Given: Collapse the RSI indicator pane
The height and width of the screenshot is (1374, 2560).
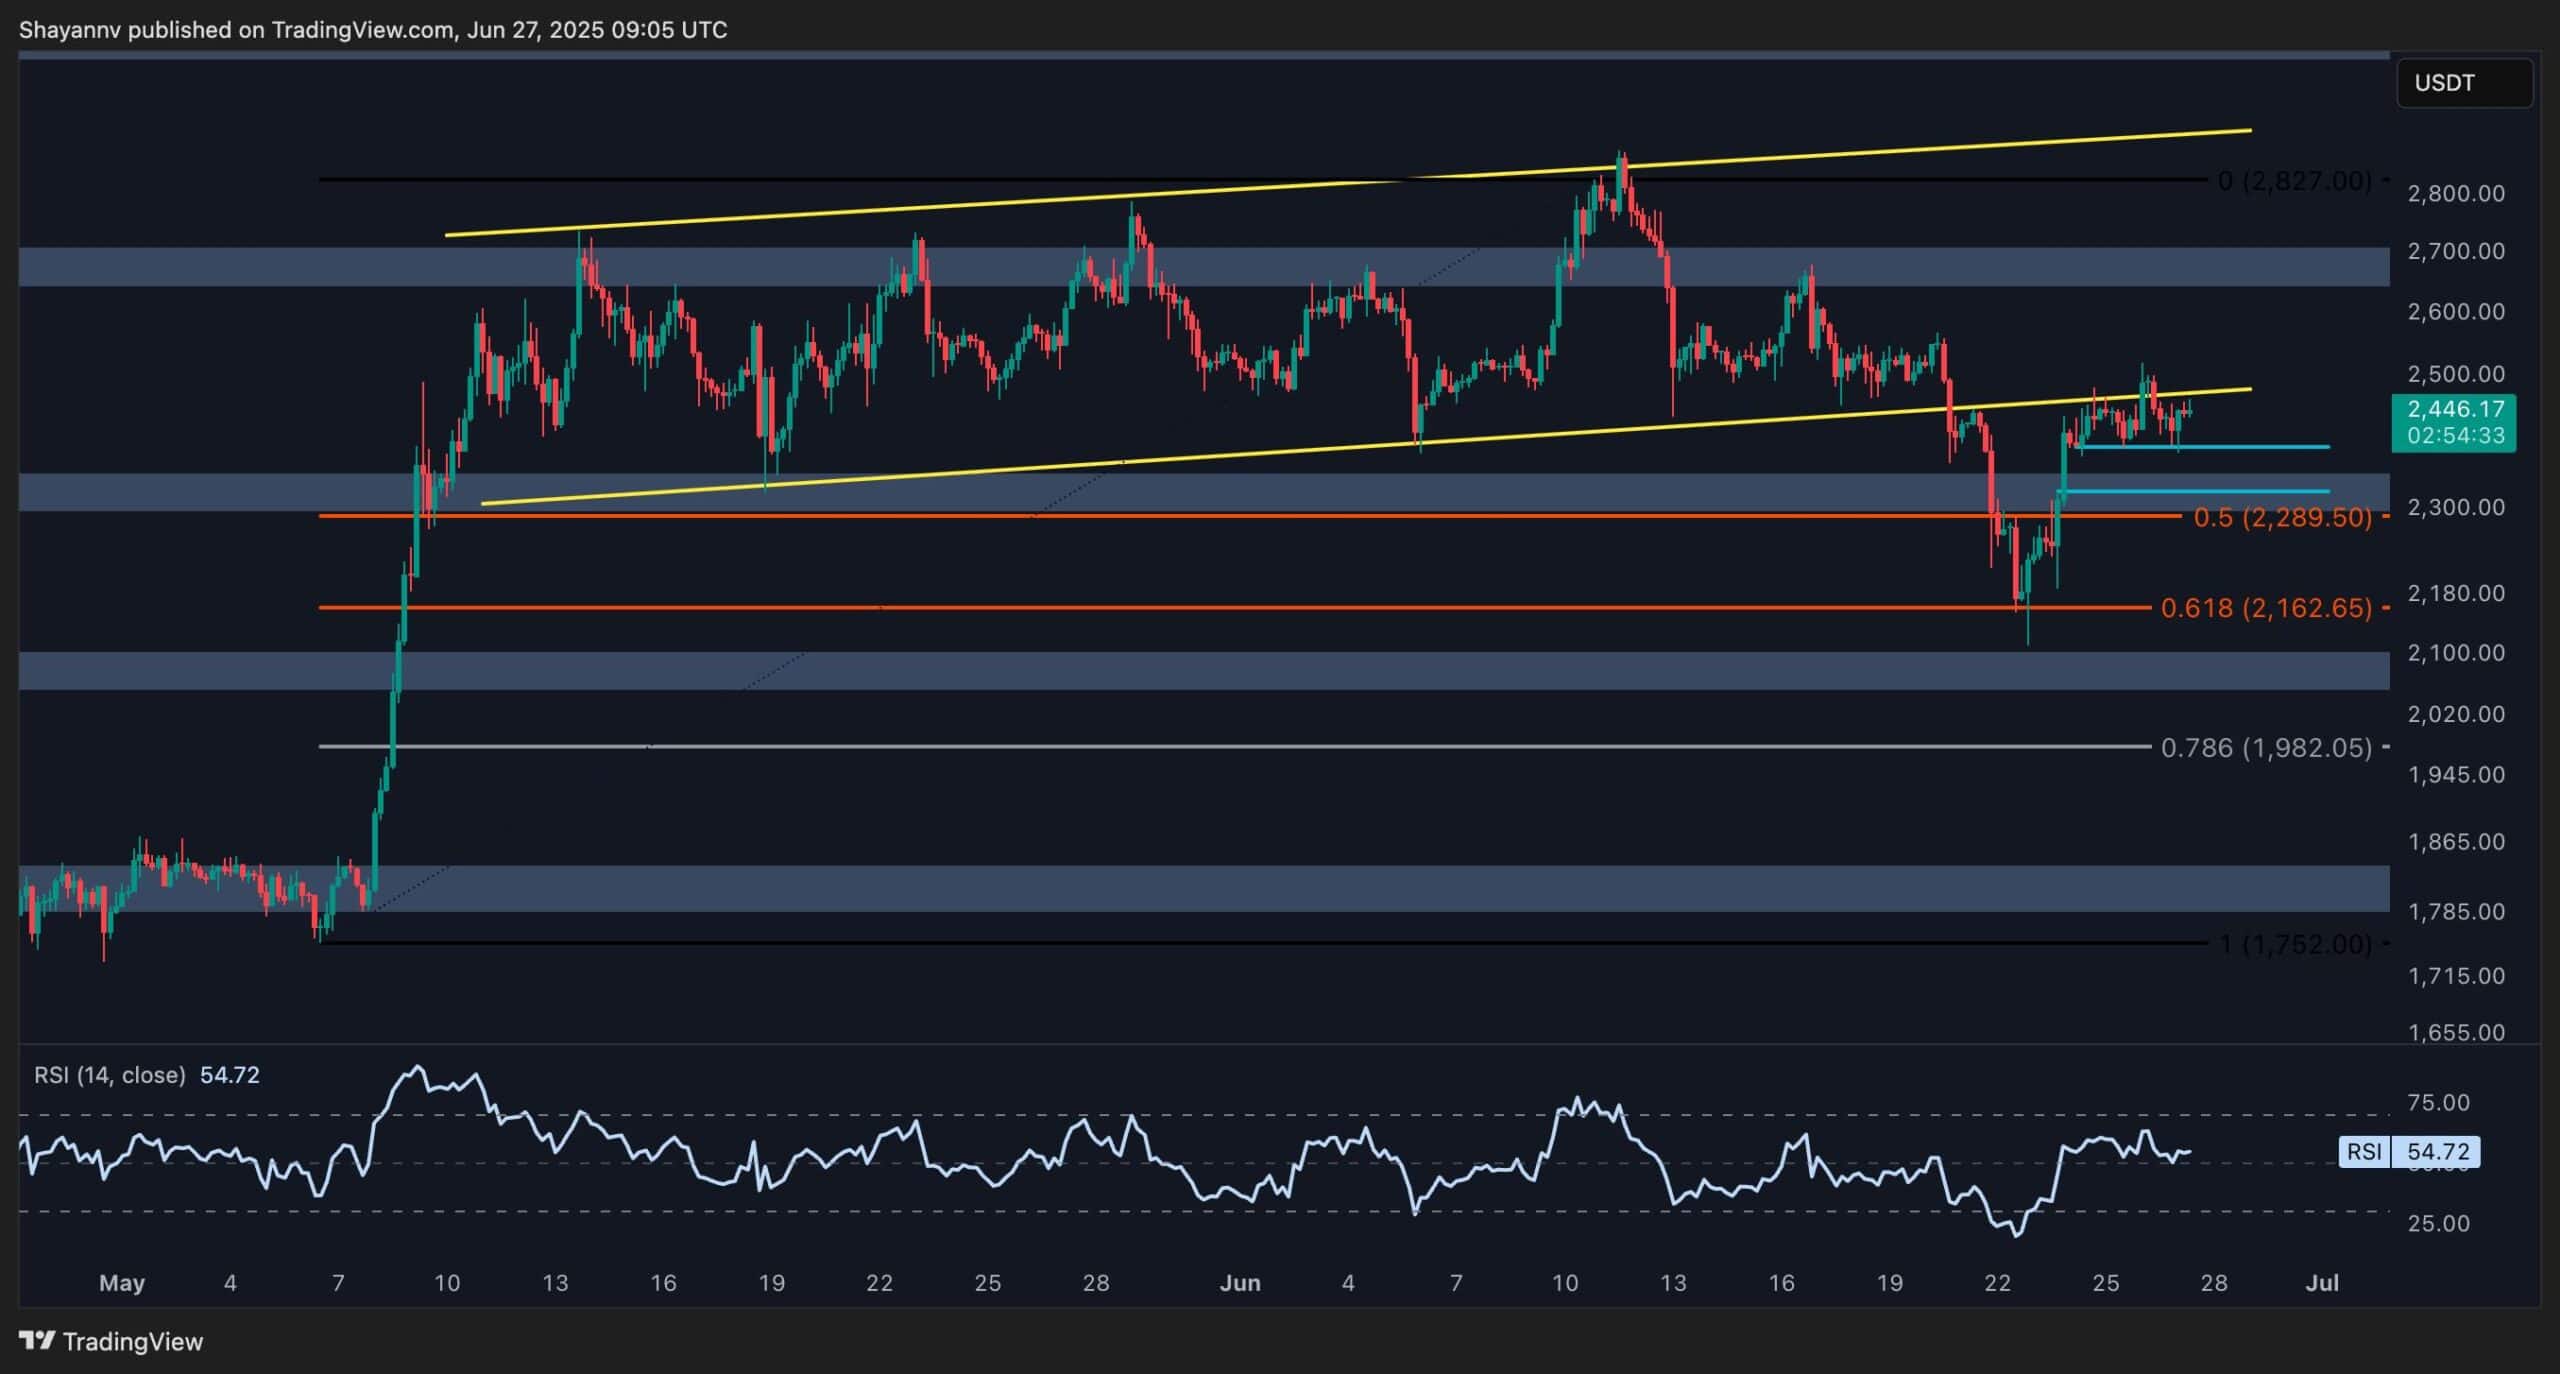Looking at the screenshot, I should coord(146,1074).
